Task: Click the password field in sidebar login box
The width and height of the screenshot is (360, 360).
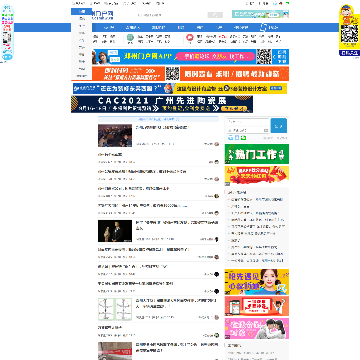Action: (x=248, y=130)
